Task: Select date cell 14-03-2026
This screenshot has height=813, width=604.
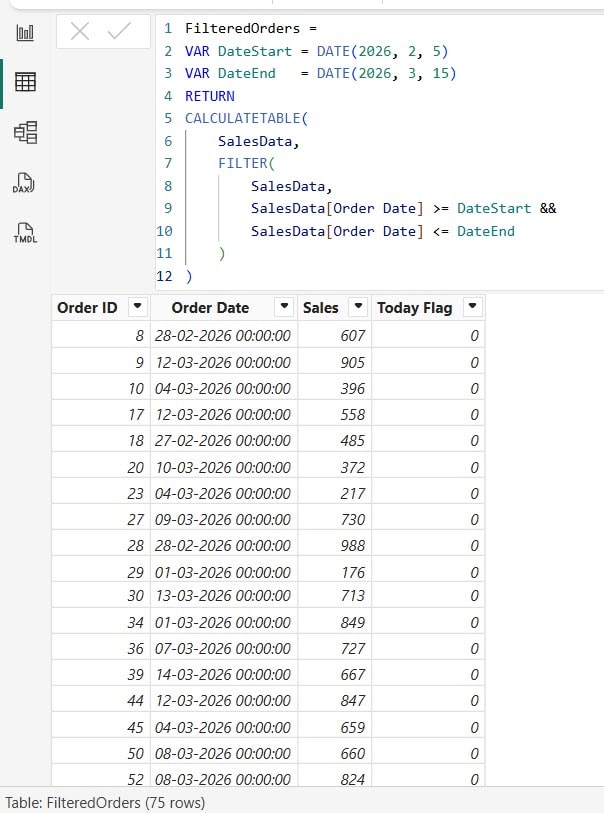Action: click(224, 674)
